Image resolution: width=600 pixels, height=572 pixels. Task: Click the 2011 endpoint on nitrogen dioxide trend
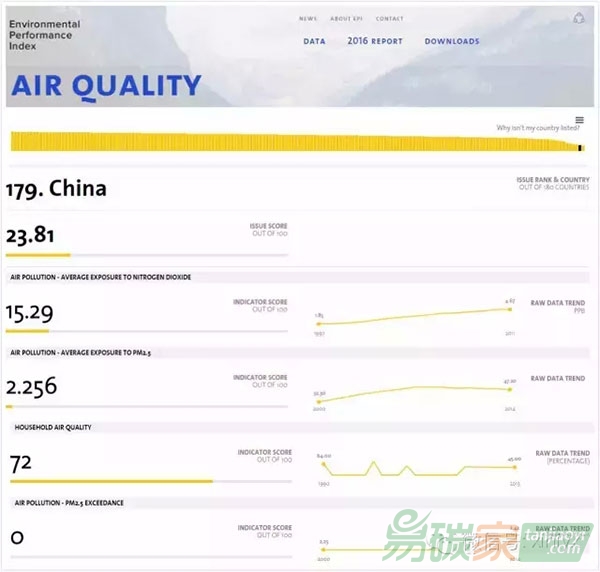pyautogui.click(x=510, y=309)
